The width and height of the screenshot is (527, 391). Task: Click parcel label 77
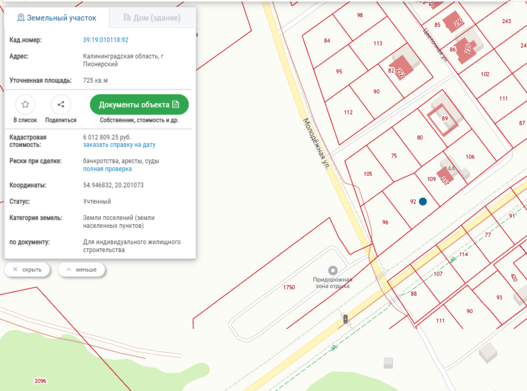(x=488, y=235)
